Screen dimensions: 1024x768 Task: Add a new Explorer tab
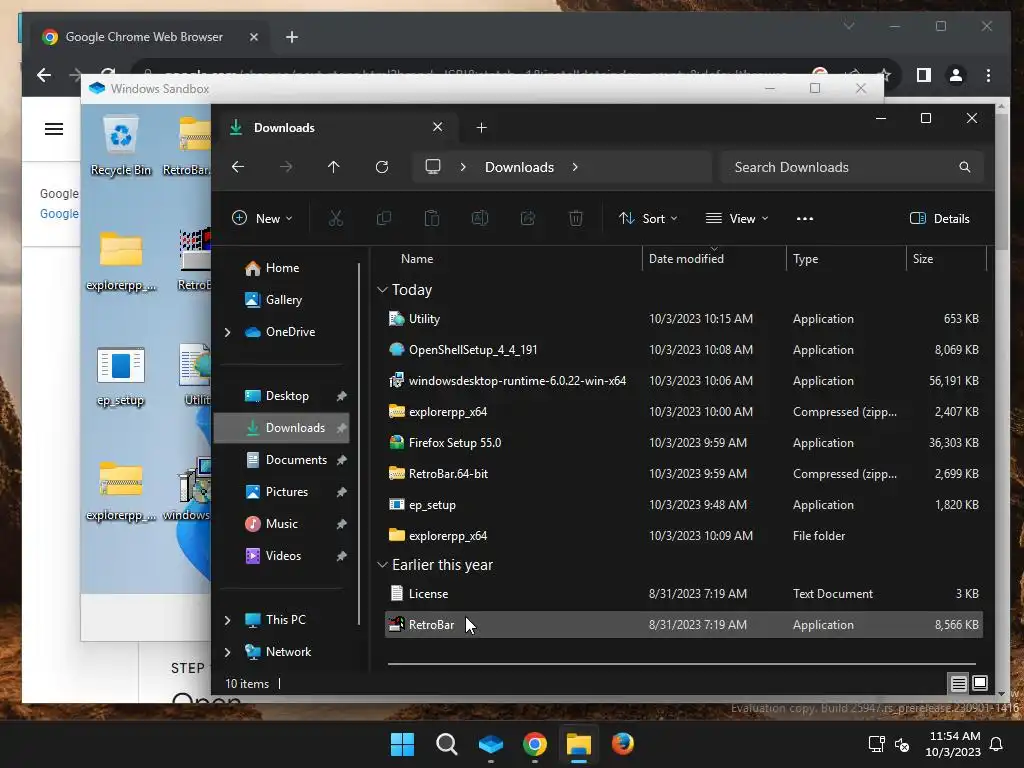click(x=481, y=128)
